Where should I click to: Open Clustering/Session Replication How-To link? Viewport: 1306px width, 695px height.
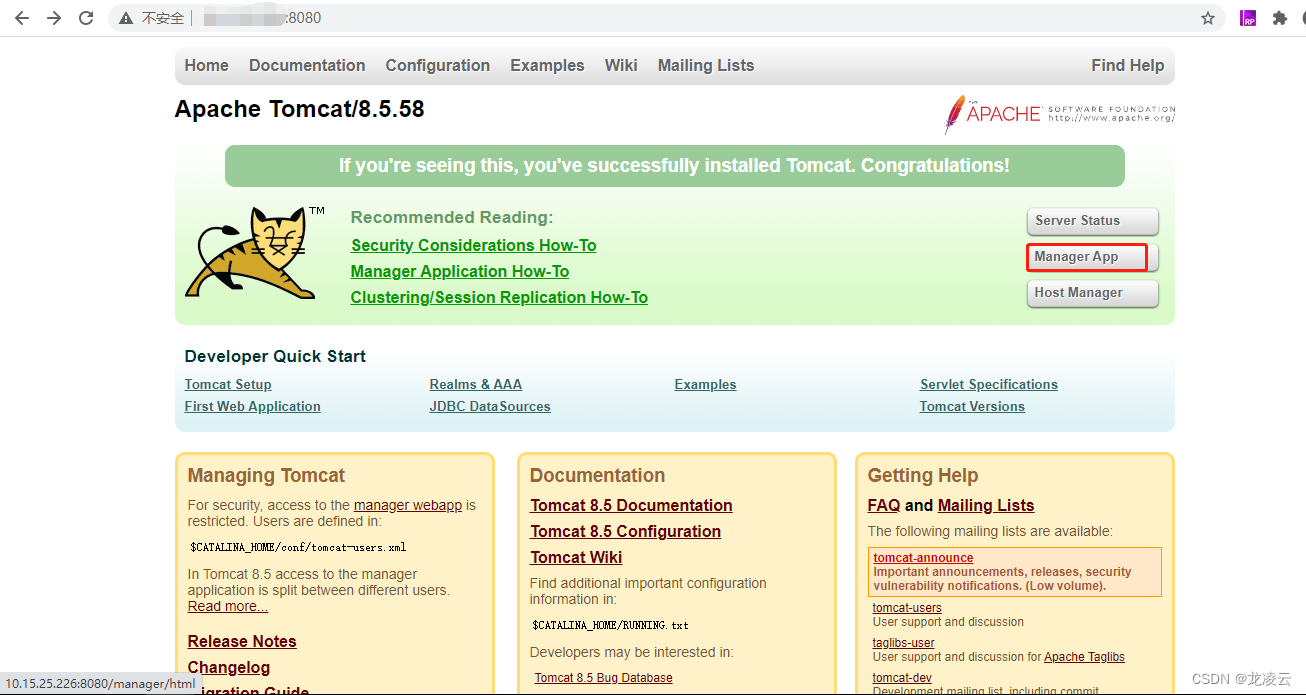tap(499, 298)
